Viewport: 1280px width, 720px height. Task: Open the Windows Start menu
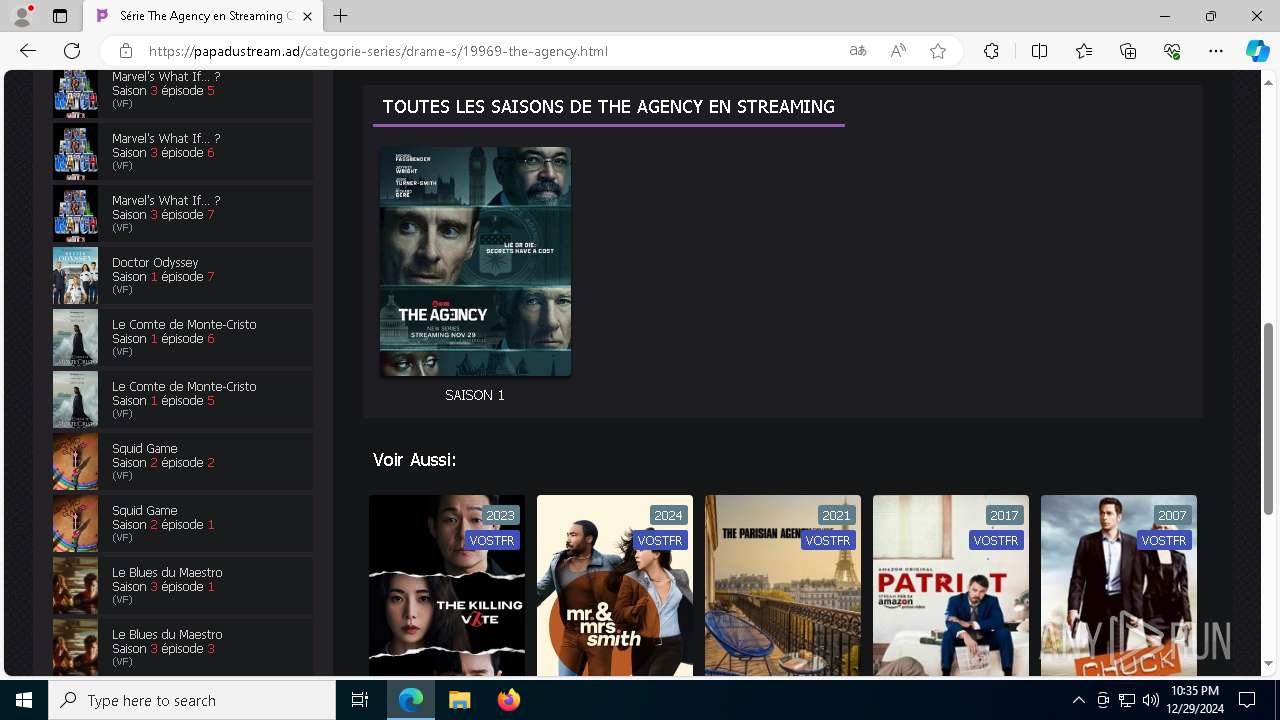point(24,700)
